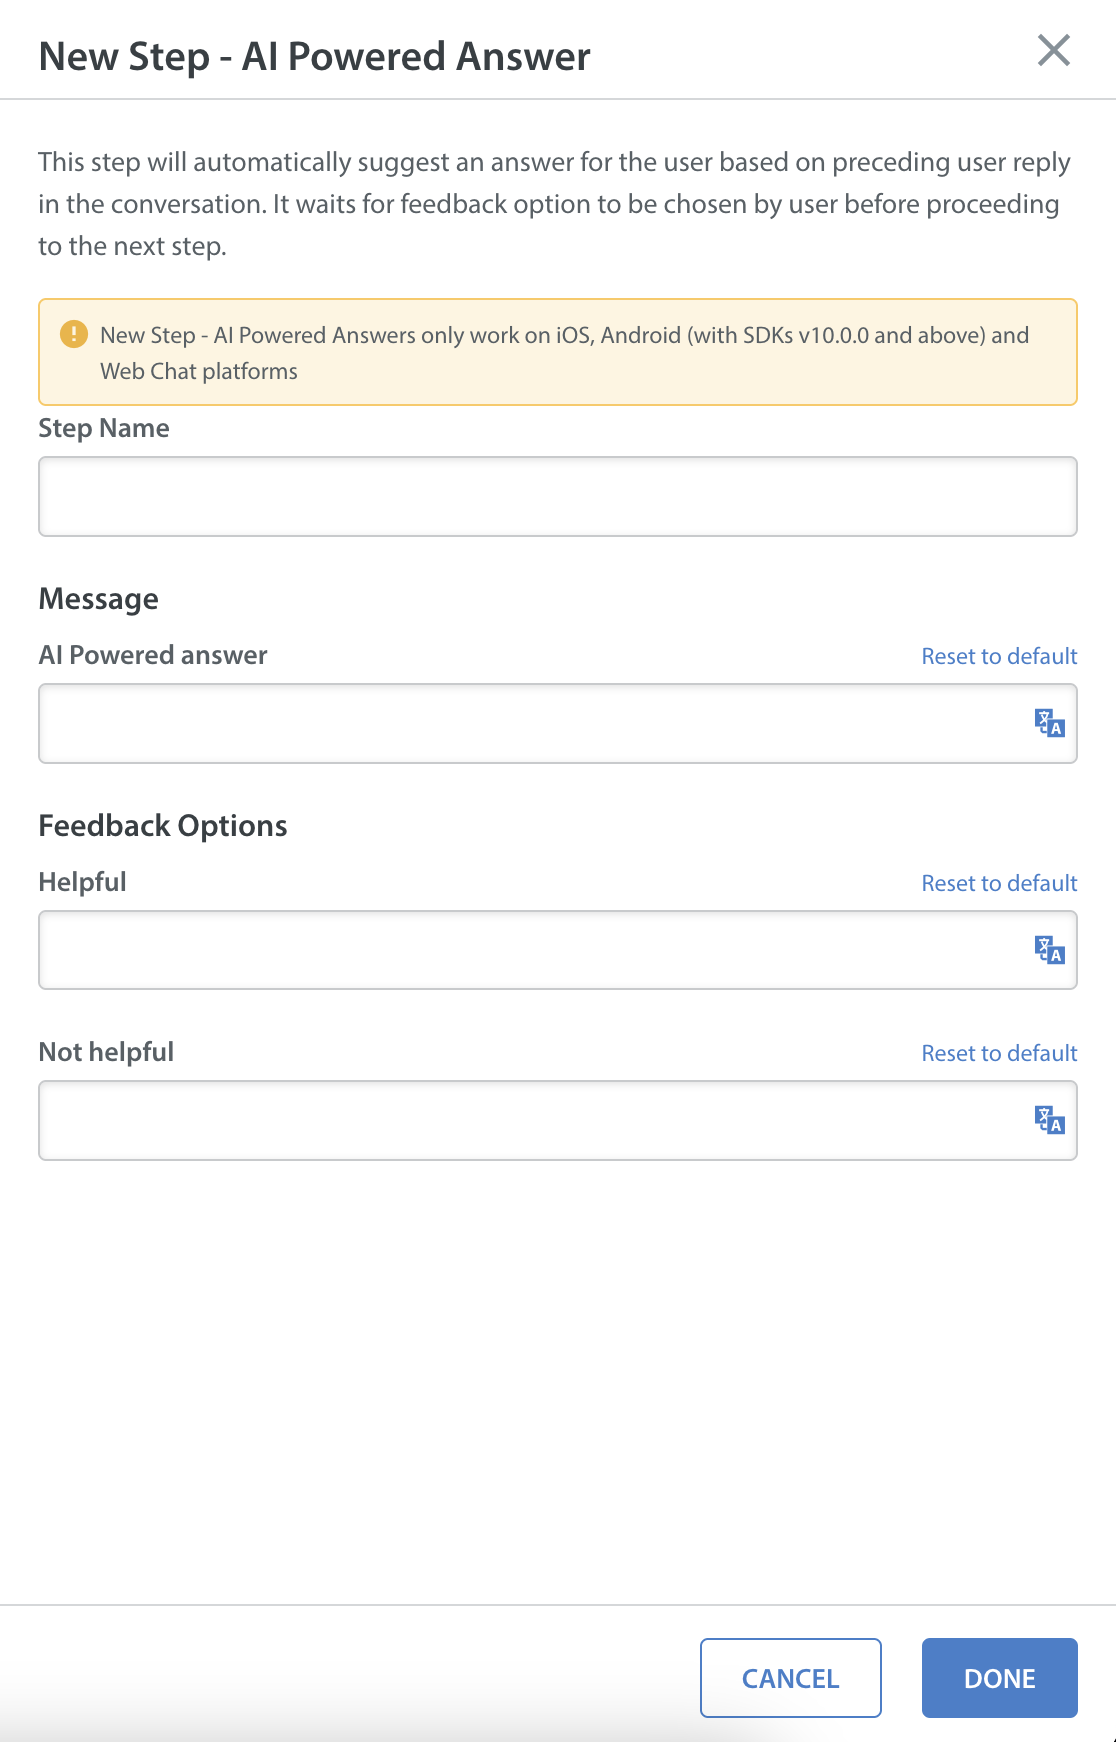The height and width of the screenshot is (1742, 1116).
Task: Open translations for the Not helpful field
Action: [1049, 1120]
